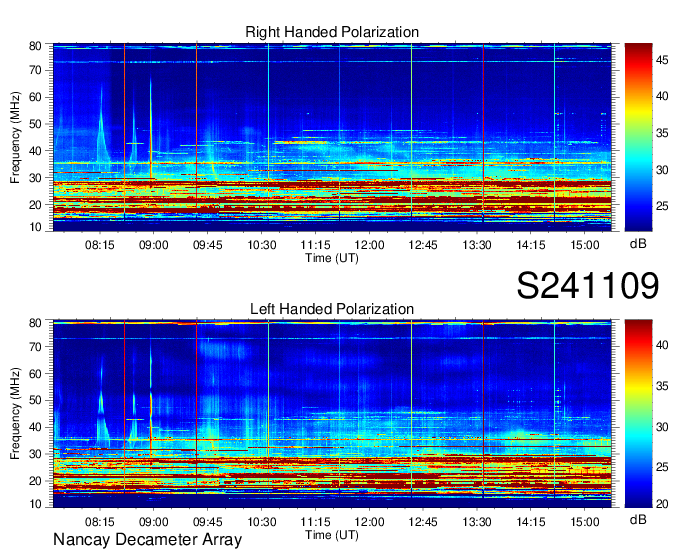Click the 08:15 time tick in upper plot
The width and height of the screenshot is (680, 552).
[100, 245]
